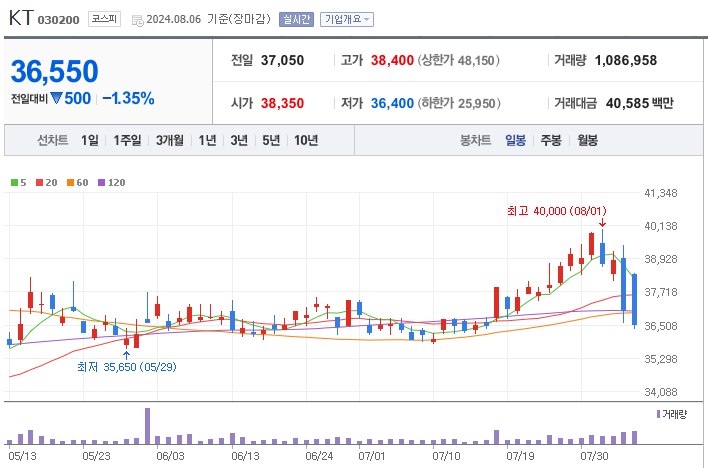The height and width of the screenshot is (468, 708).
Task: Select the 1년 line chart period
Action: [207, 140]
